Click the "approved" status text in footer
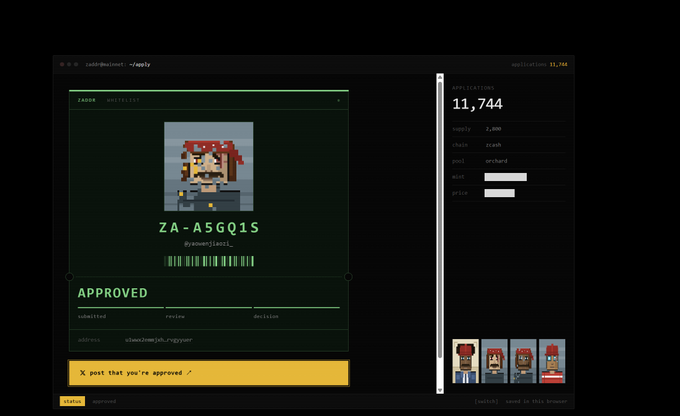Image resolution: width=680 pixels, height=416 pixels. pyautogui.click(x=104, y=401)
